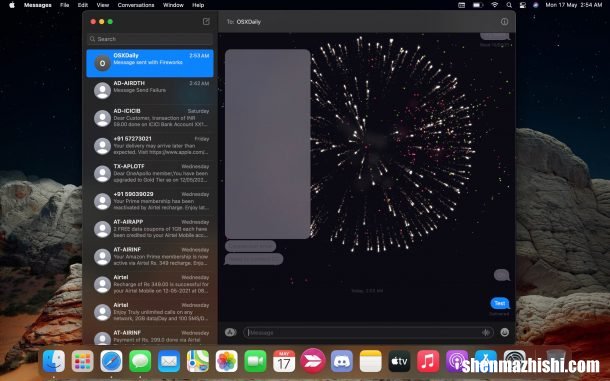This screenshot has width=610, height=381.
Task: Compose a new message with the pencil icon
Action: coord(206,21)
